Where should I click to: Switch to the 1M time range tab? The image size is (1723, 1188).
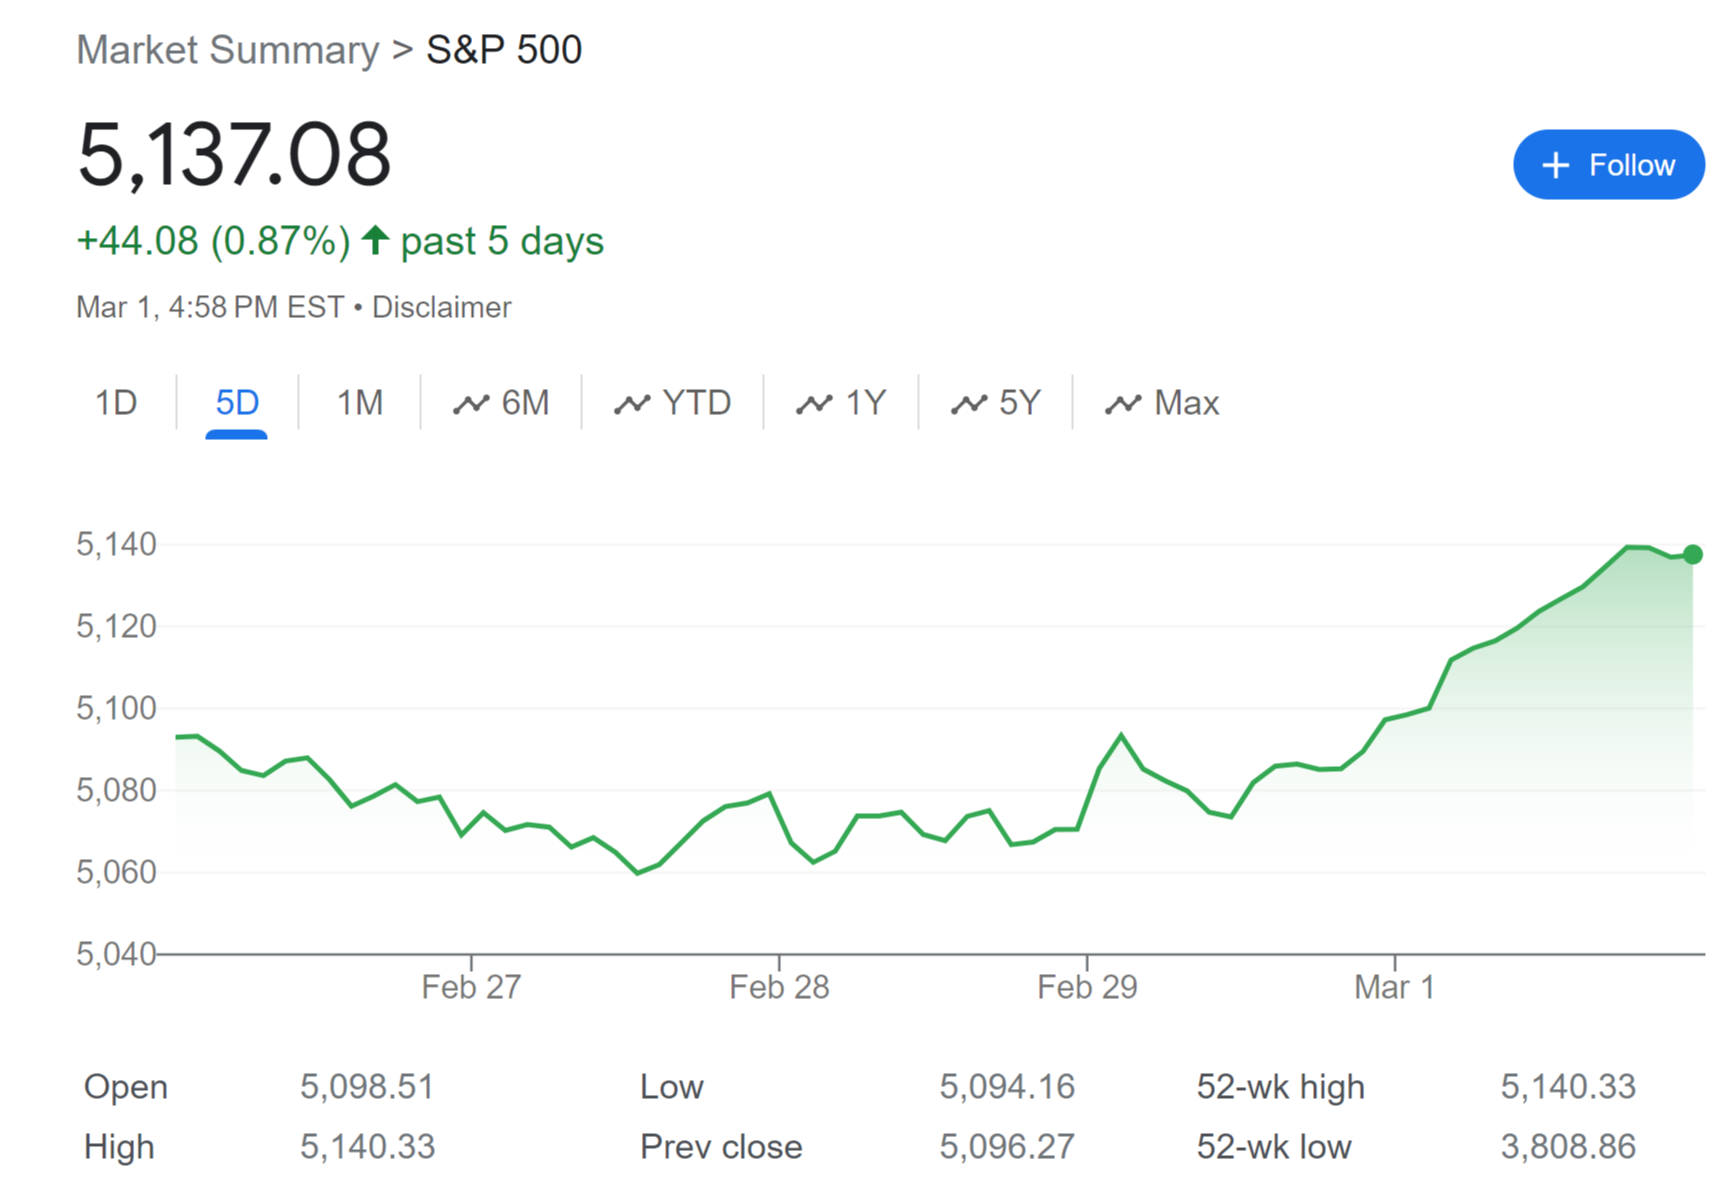click(x=359, y=403)
